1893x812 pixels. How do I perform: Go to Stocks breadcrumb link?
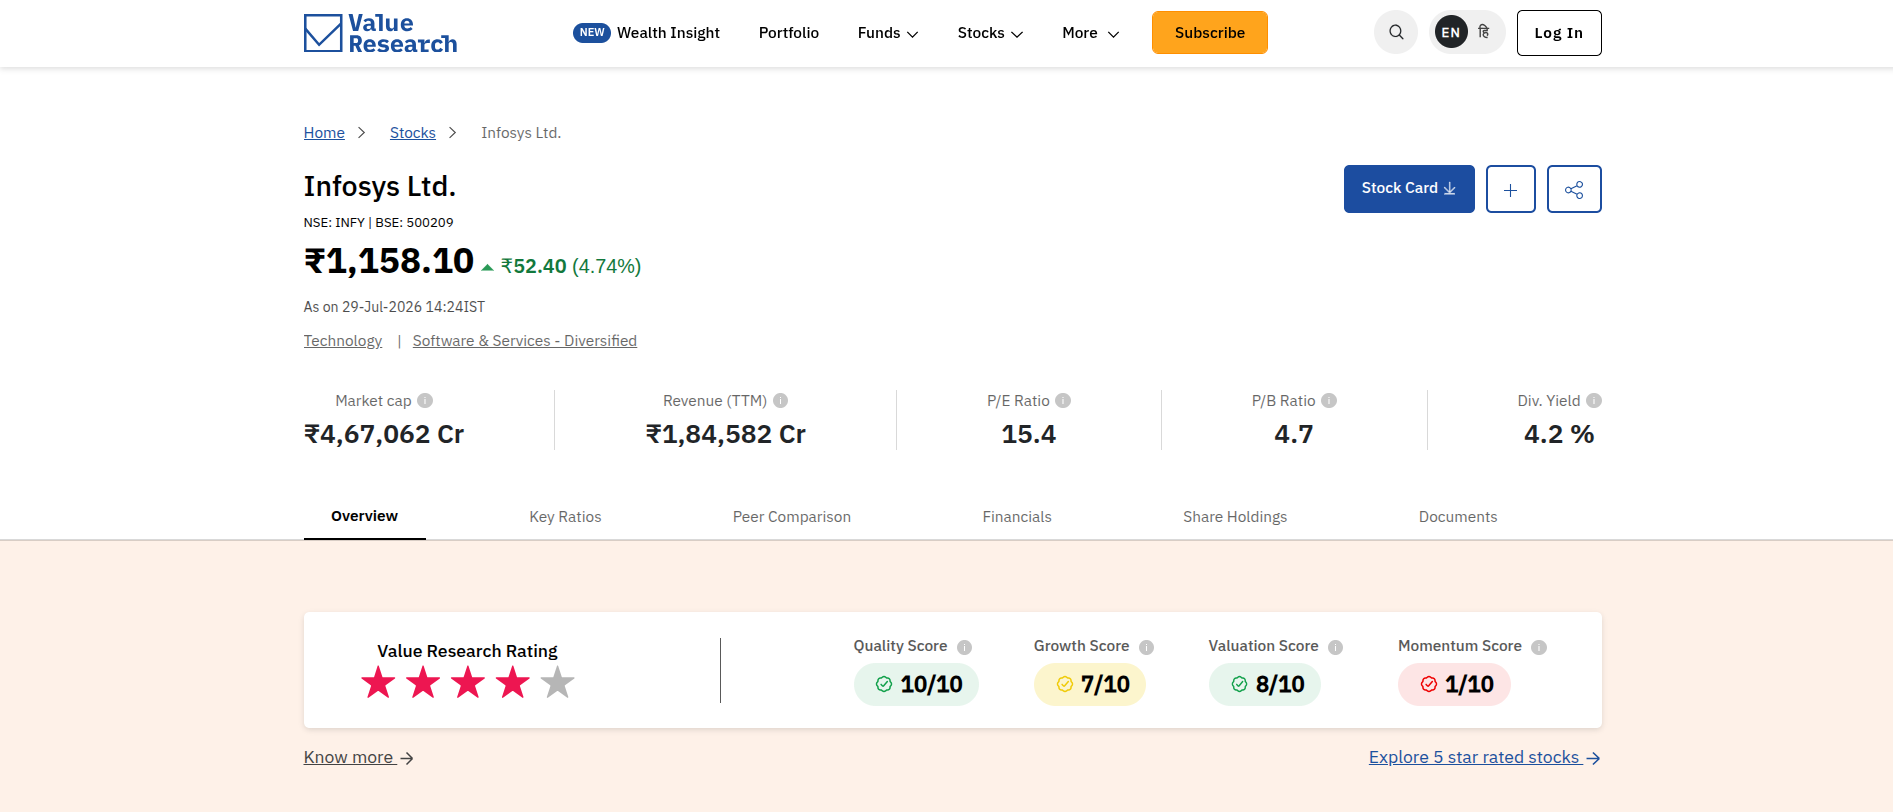pos(413,133)
